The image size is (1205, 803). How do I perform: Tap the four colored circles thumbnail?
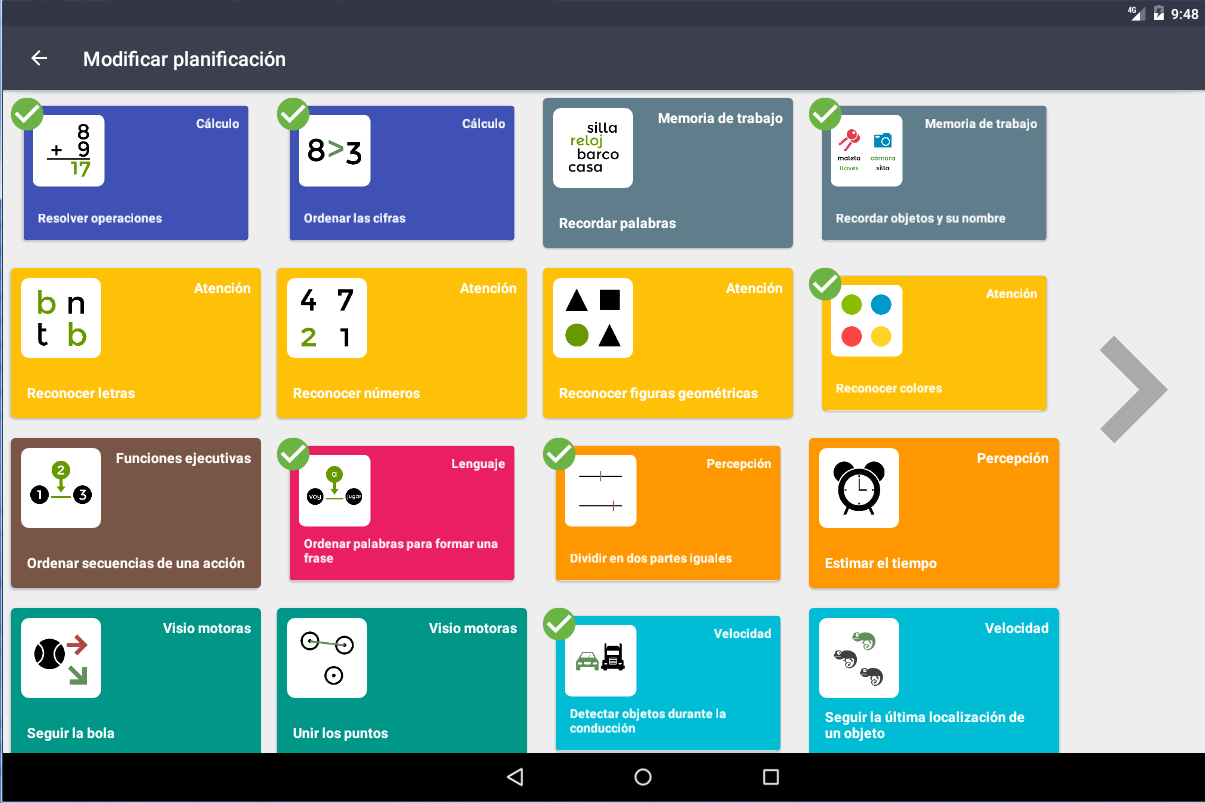coord(866,321)
